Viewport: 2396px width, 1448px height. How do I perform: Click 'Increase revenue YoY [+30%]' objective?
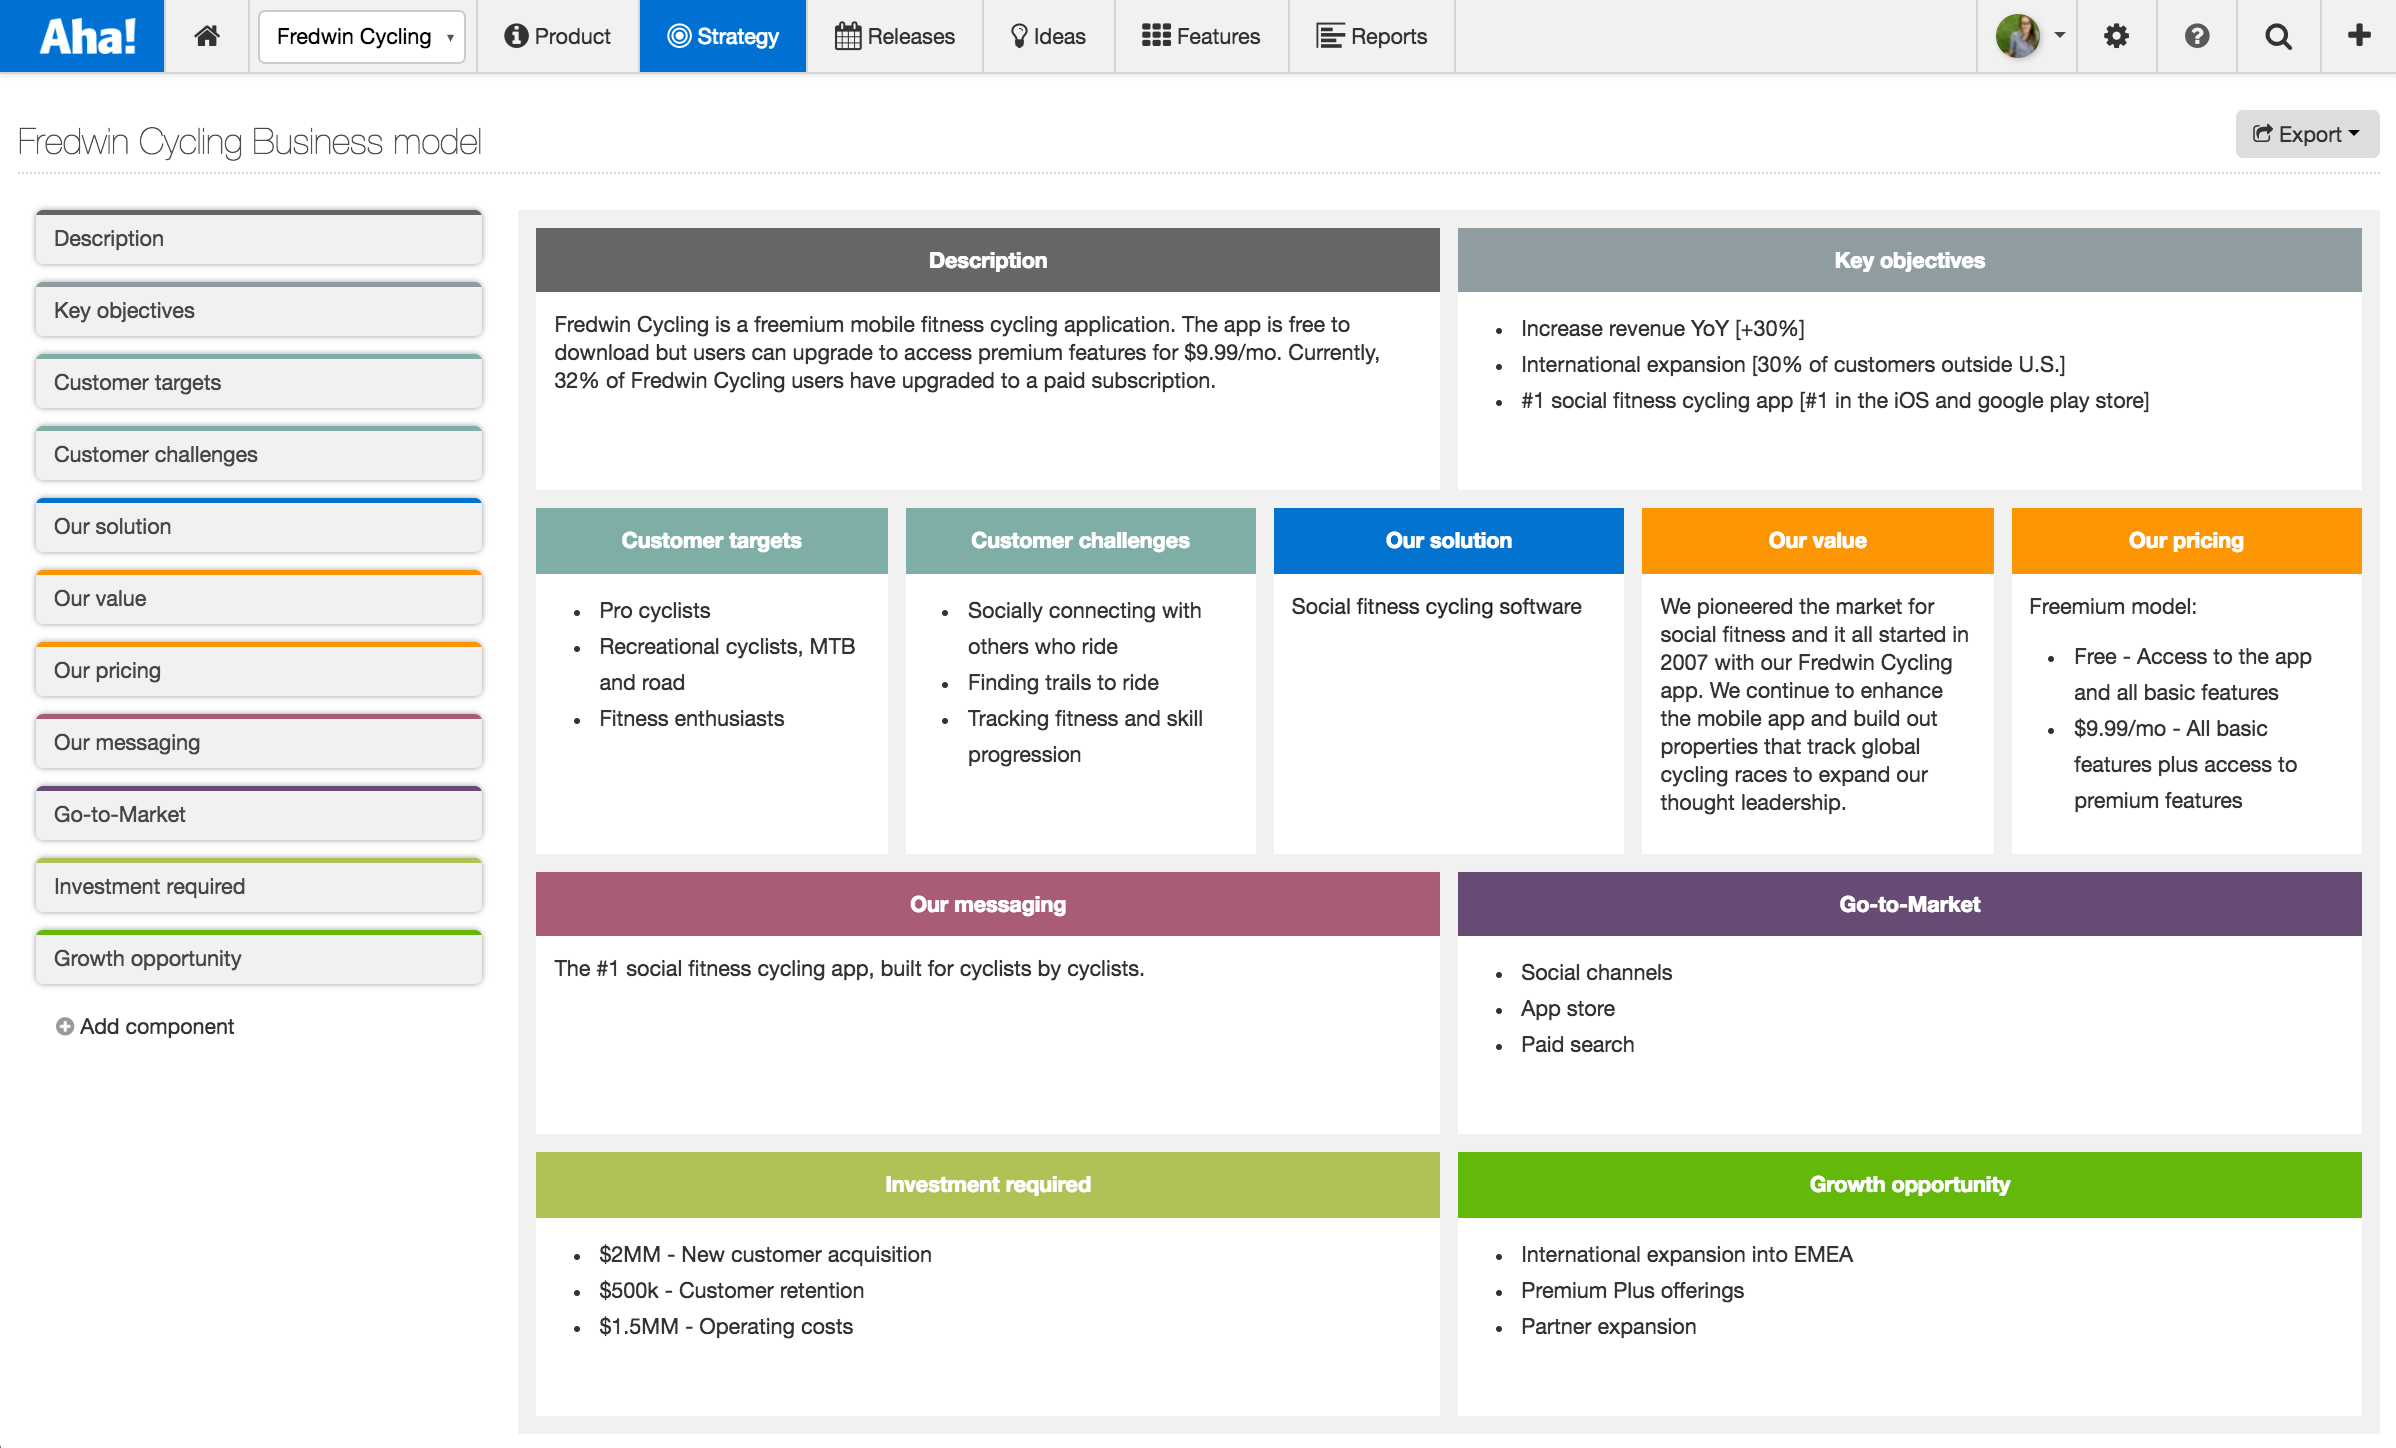(x=1663, y=328)
